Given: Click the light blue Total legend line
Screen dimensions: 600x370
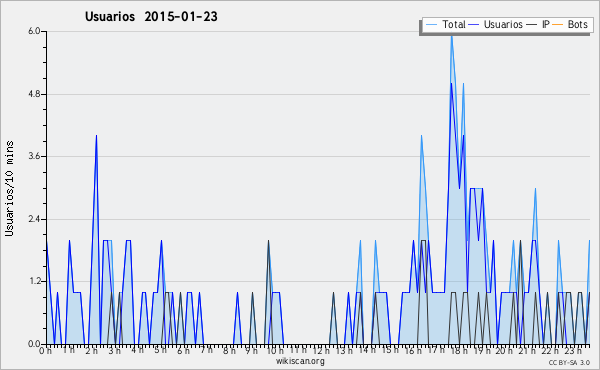Looking at the screenshot, I should coord(431,25).
